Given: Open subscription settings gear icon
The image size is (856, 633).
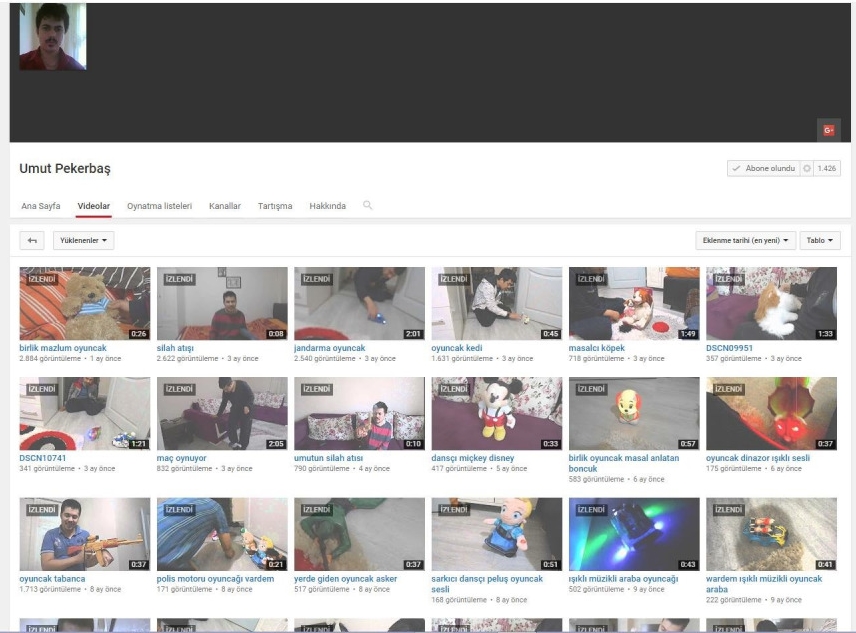Looking at the screenshot, I should tap(806, 168).
